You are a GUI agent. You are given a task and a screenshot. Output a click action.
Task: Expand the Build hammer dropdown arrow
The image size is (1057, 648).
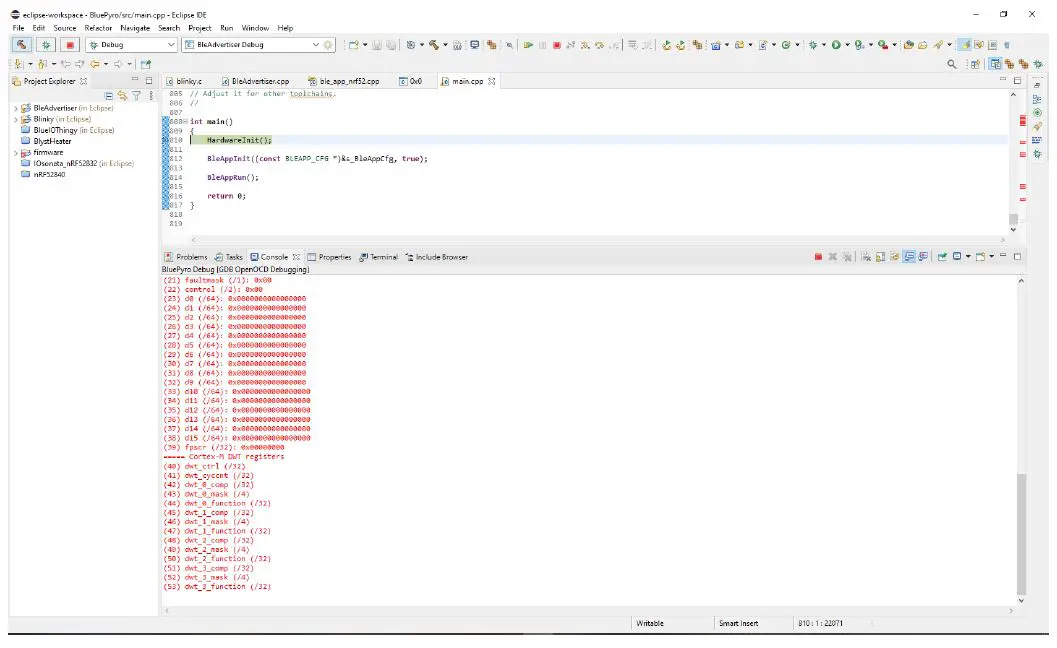(445, 45)
